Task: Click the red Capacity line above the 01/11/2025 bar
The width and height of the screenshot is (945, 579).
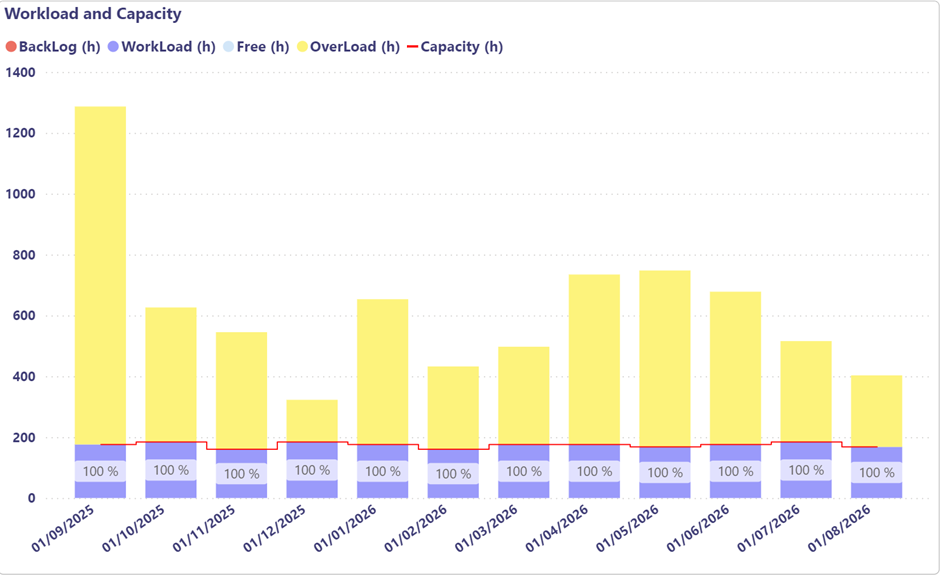Action: [241, 449]
